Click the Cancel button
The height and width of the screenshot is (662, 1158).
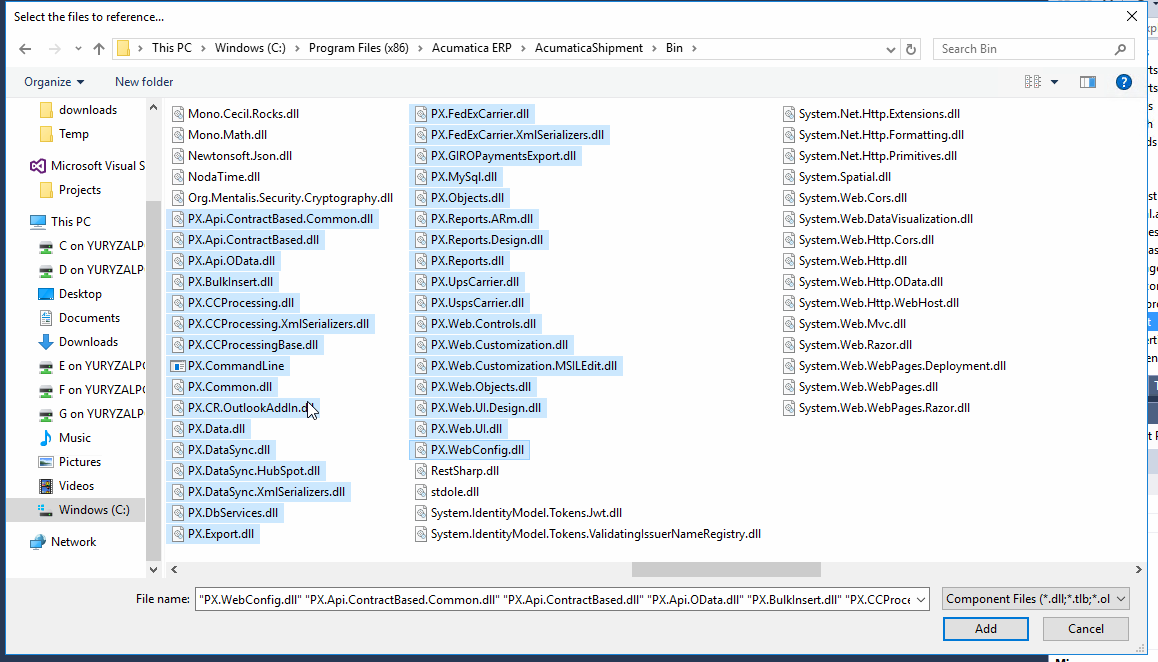coord(1086,629)
